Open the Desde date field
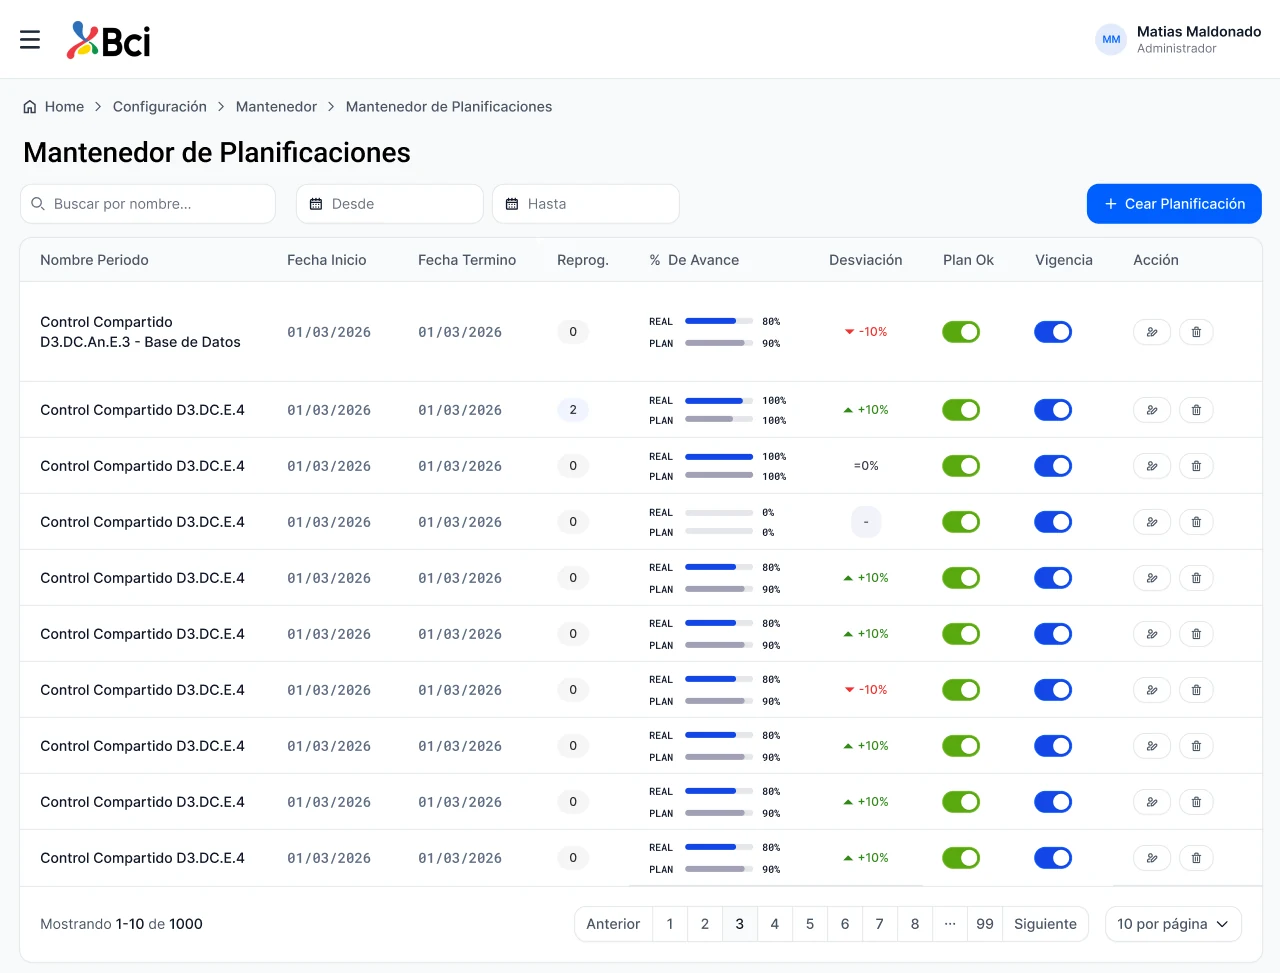This screenshot has height=973, width=1280. point(390,204)
